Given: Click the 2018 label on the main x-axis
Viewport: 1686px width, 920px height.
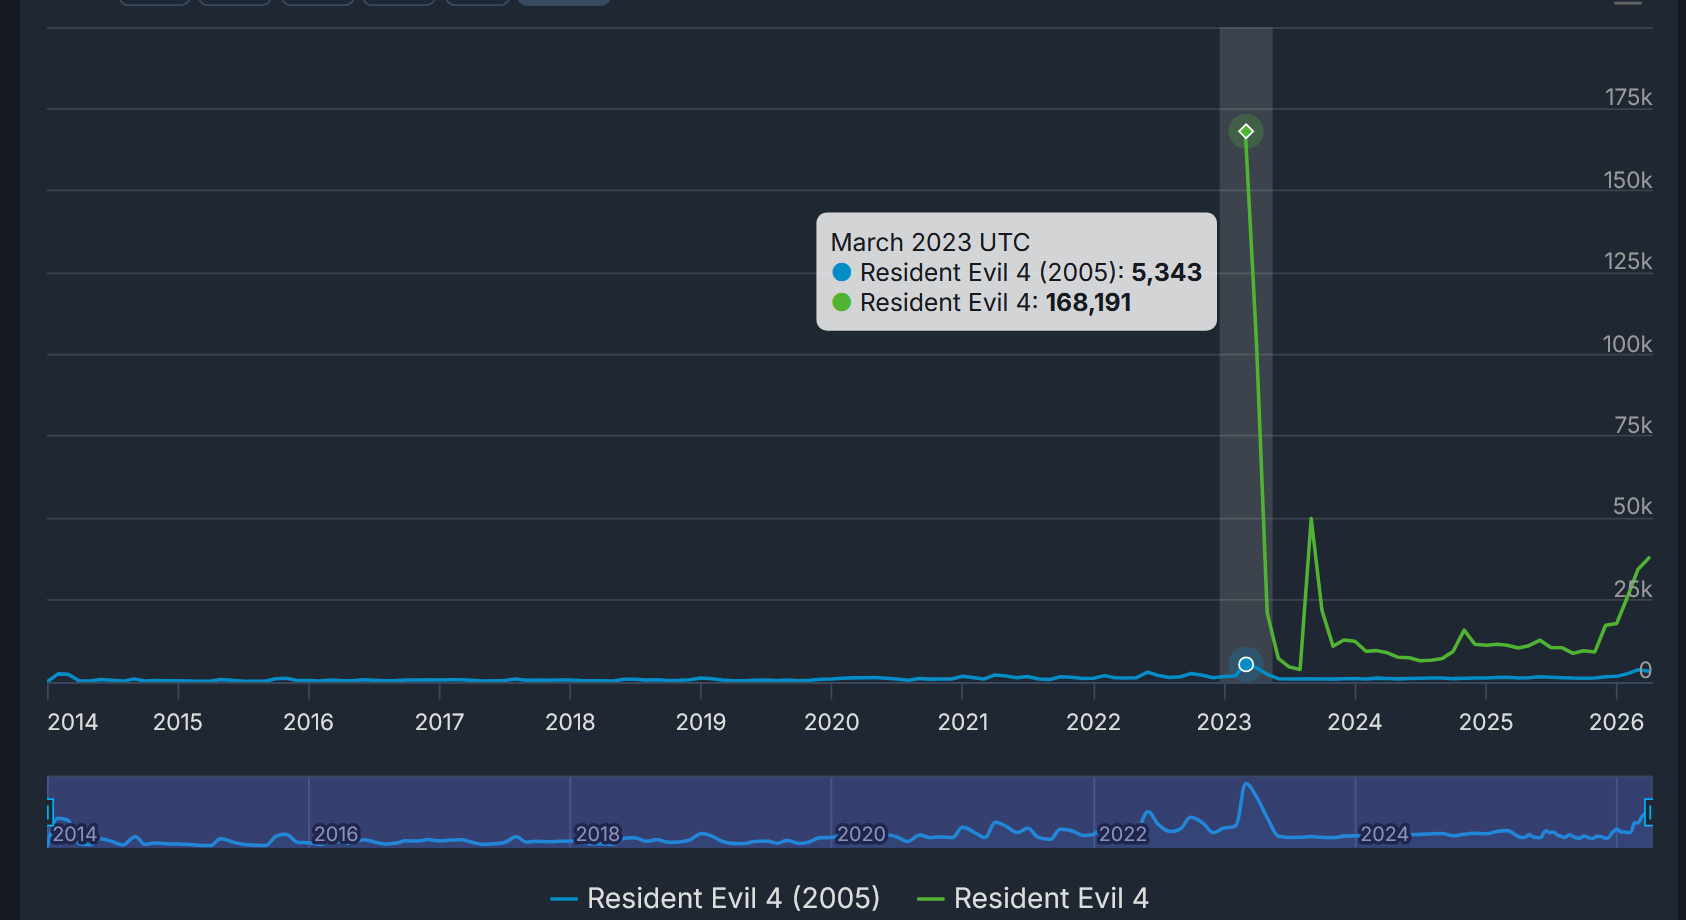Looking at the screenshot, I should [x=570, y=722].
